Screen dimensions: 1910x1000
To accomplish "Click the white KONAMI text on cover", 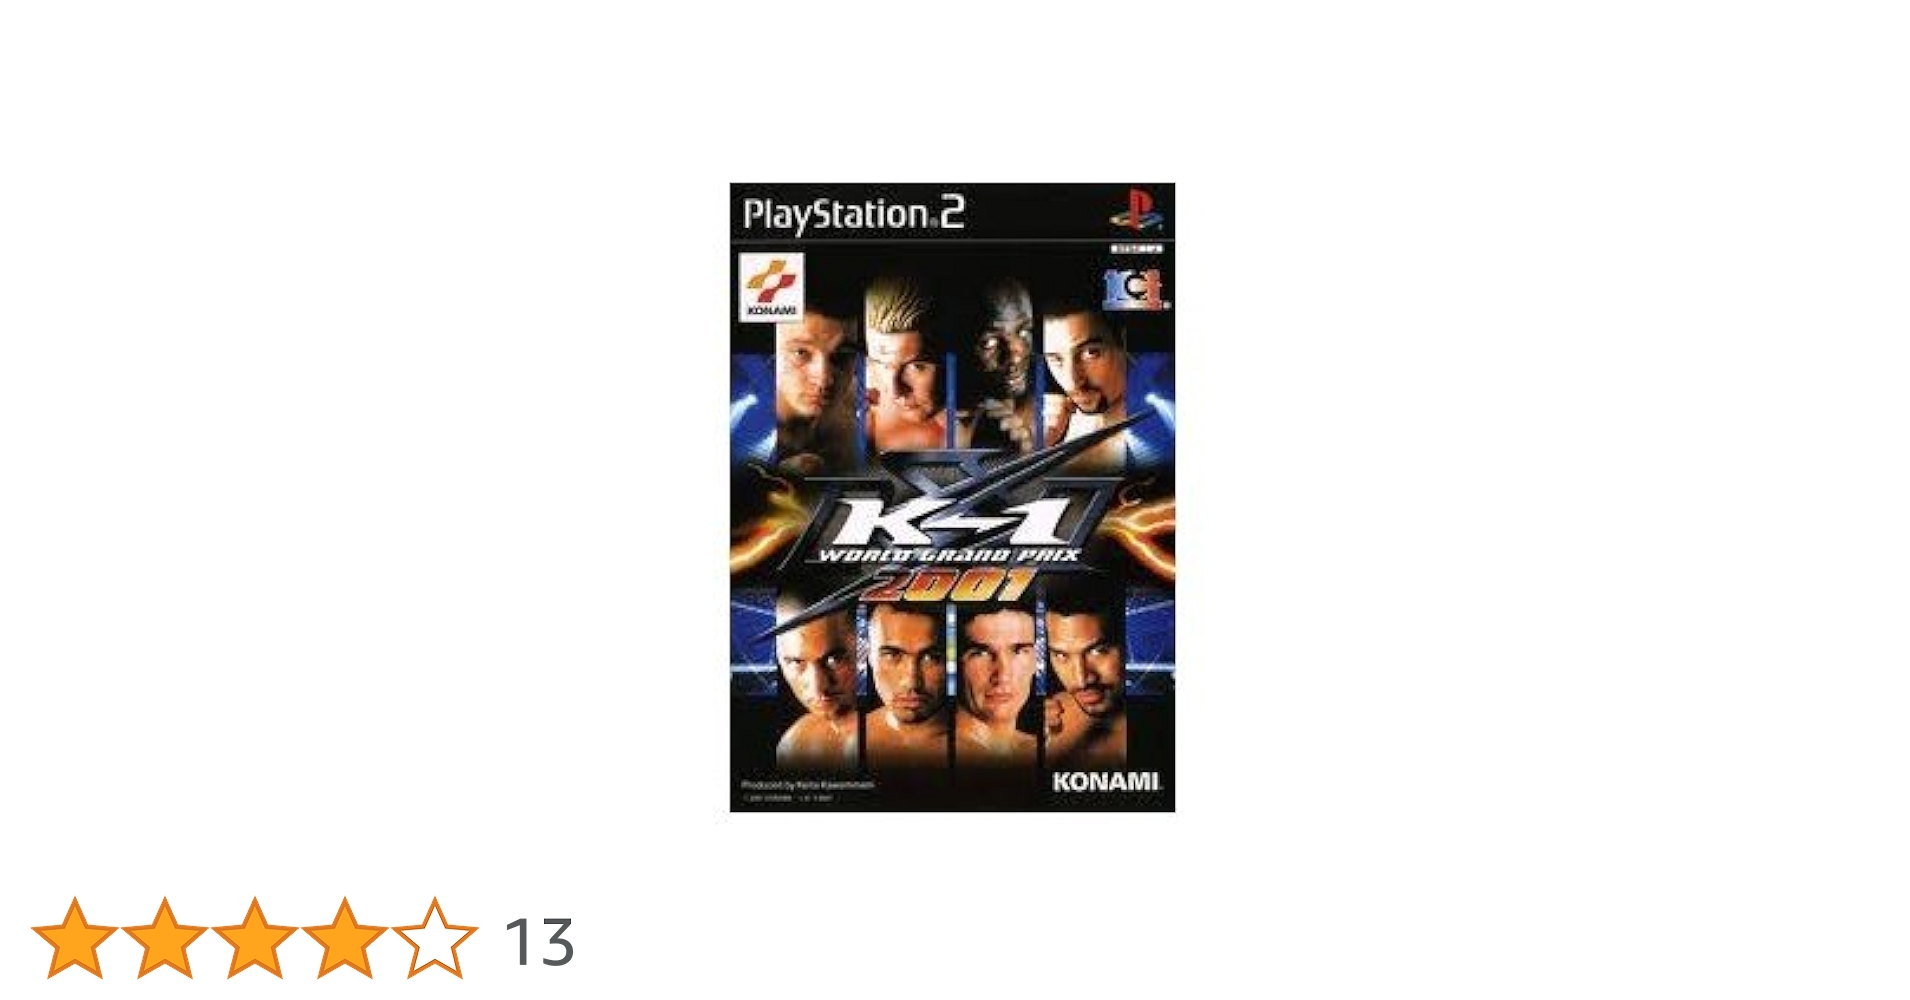I will click(x=1105, y=781).
